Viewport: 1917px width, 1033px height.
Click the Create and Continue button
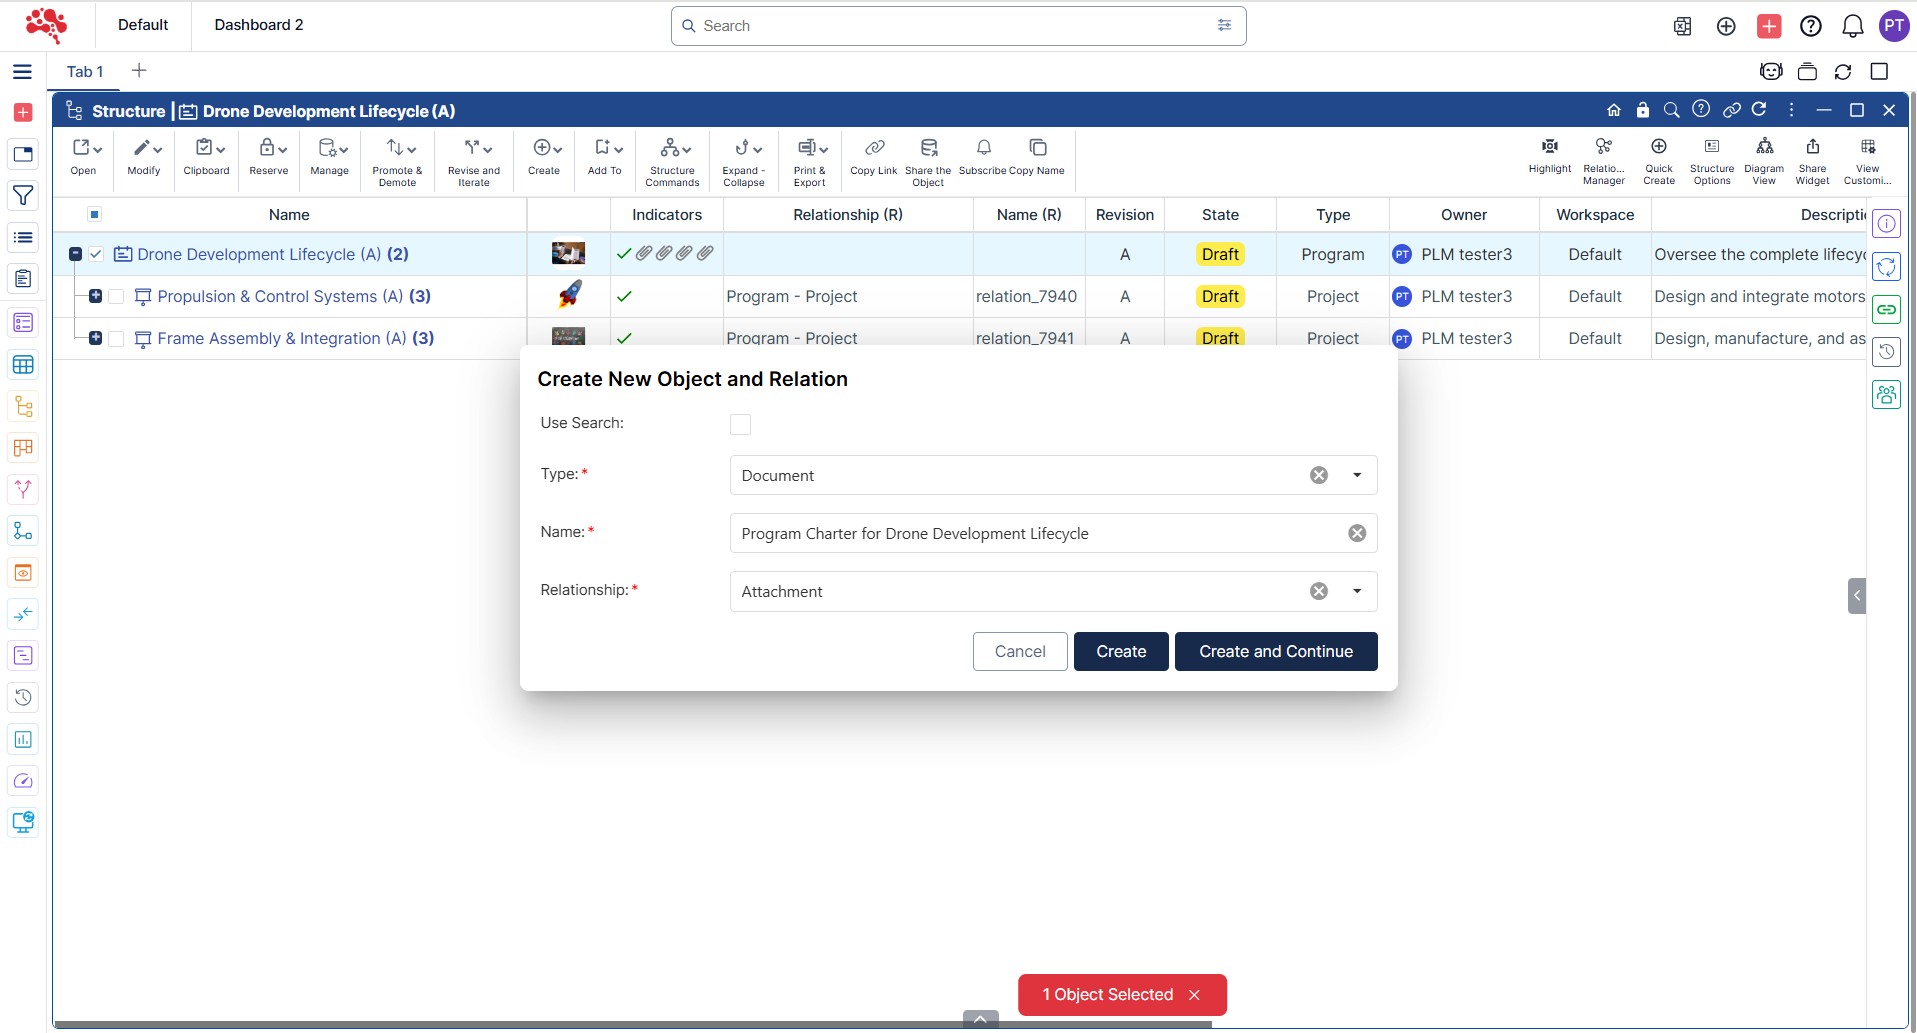click(1275, 652)
